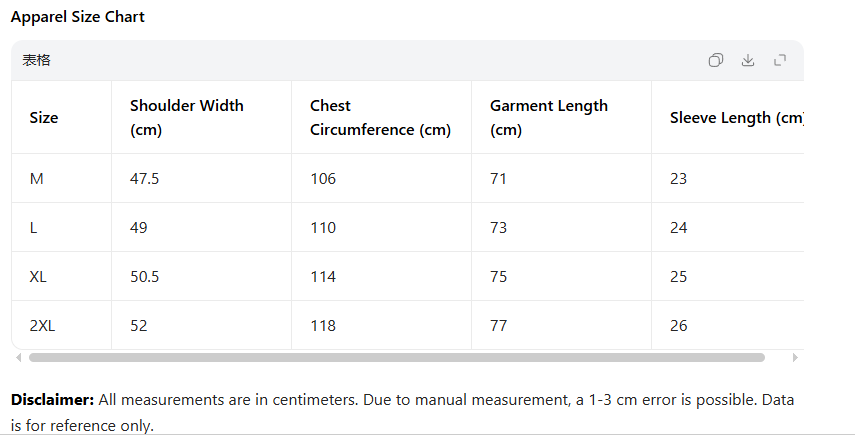Click chest value 110 for L
This screenshot has height=439, width=855.
(323, 227)
